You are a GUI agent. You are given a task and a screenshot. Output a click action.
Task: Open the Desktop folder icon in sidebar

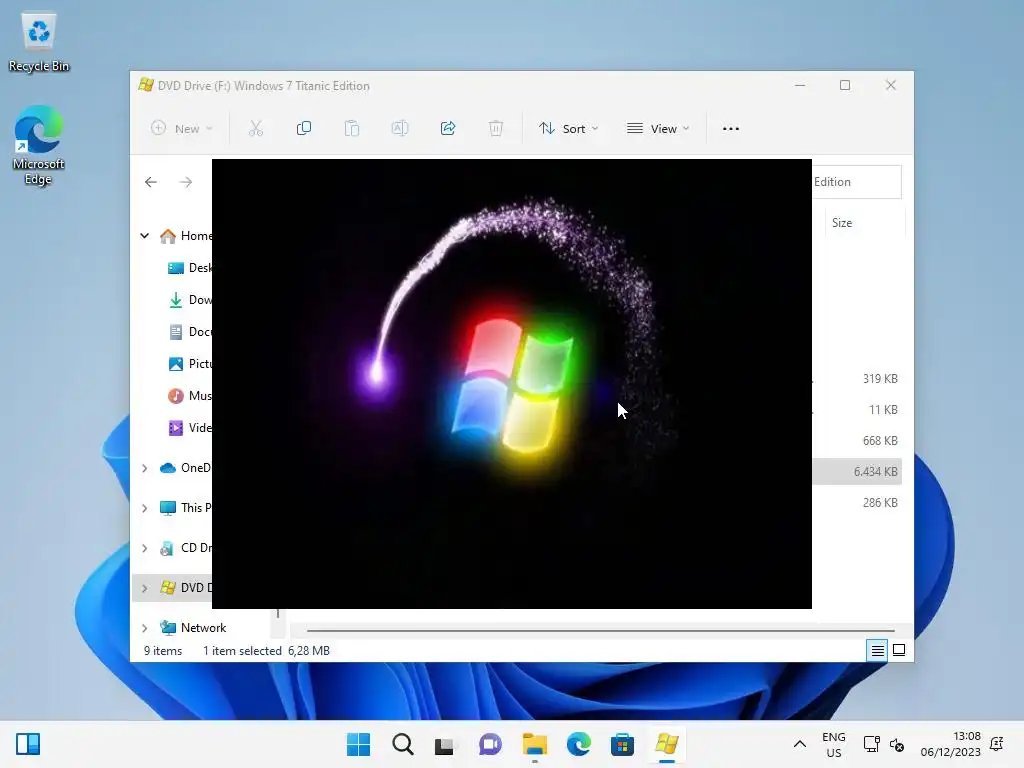tap(176, 268)
